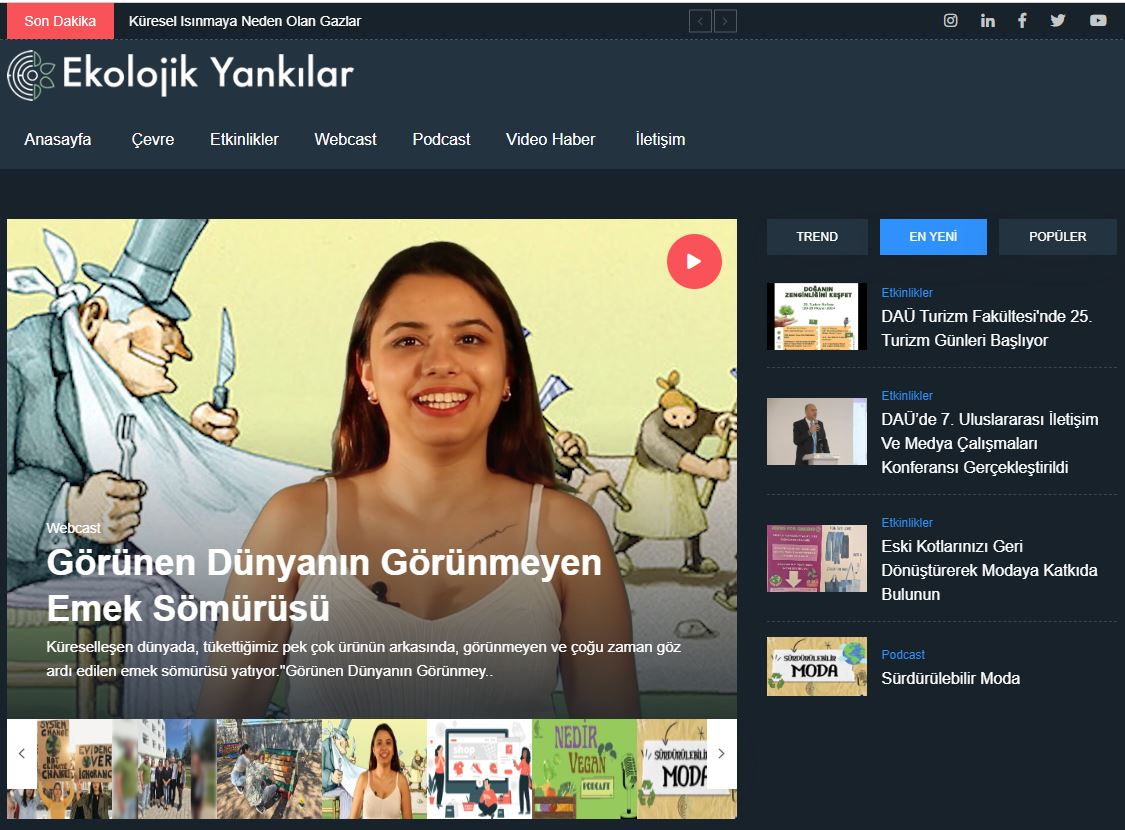
Task: Go to the Video Haber page
Action: coord(550,140)
